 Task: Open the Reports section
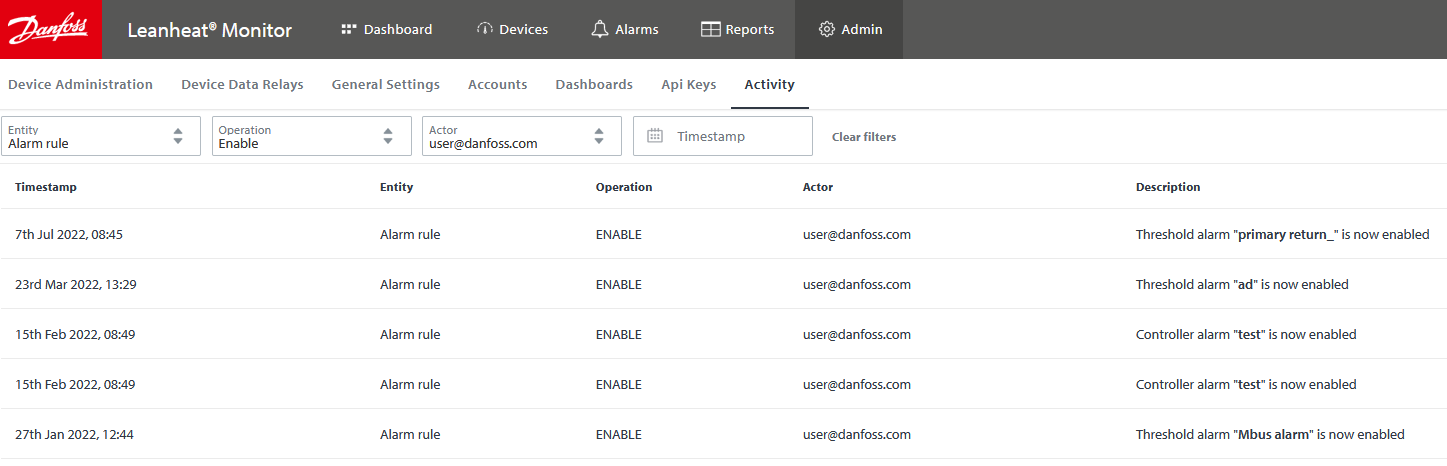pos(737,29)
